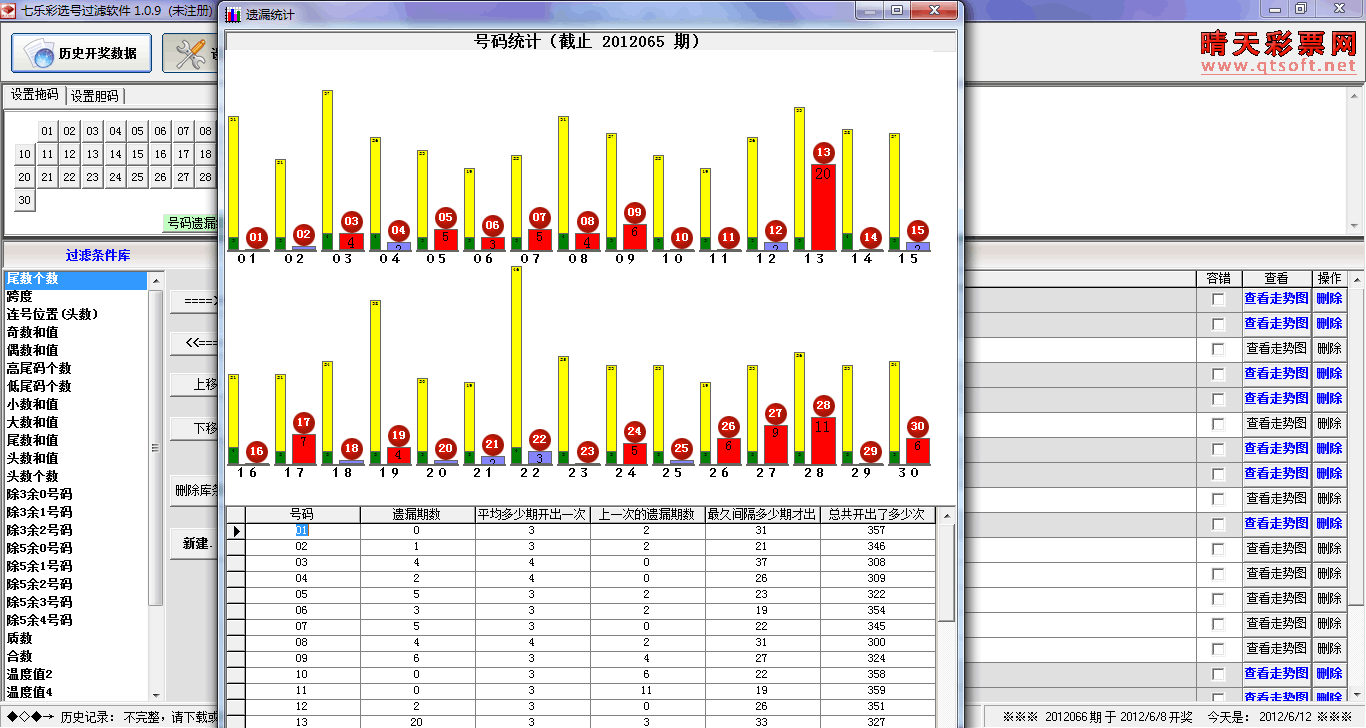Image resolution: width=1366 pixels, height=728 pixels.
Task: Tick the first checkbox in 容错 column
Action: (1218, 299)
